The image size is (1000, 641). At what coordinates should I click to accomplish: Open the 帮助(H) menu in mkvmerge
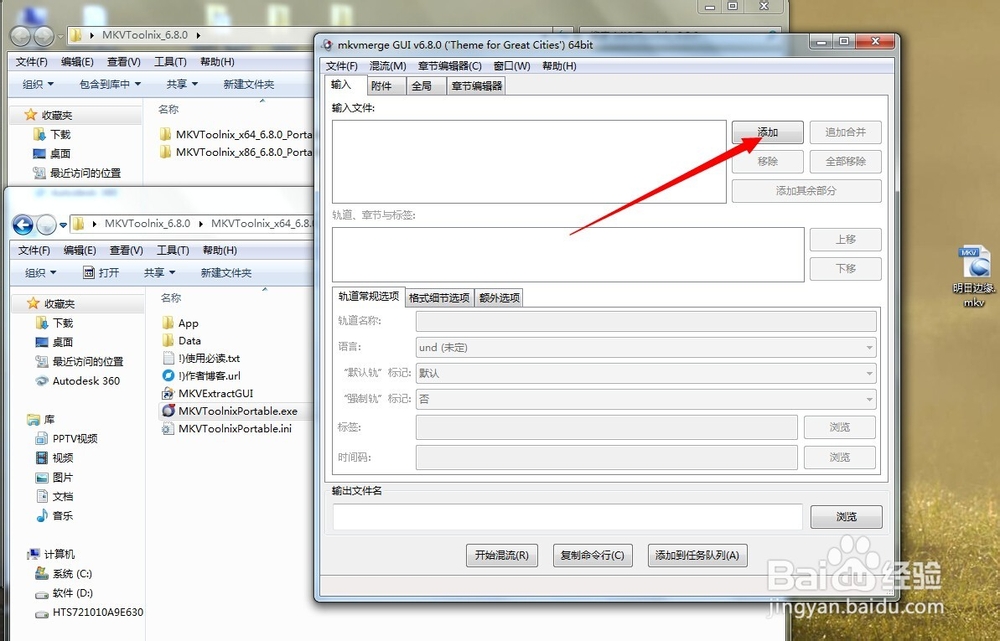559,66
